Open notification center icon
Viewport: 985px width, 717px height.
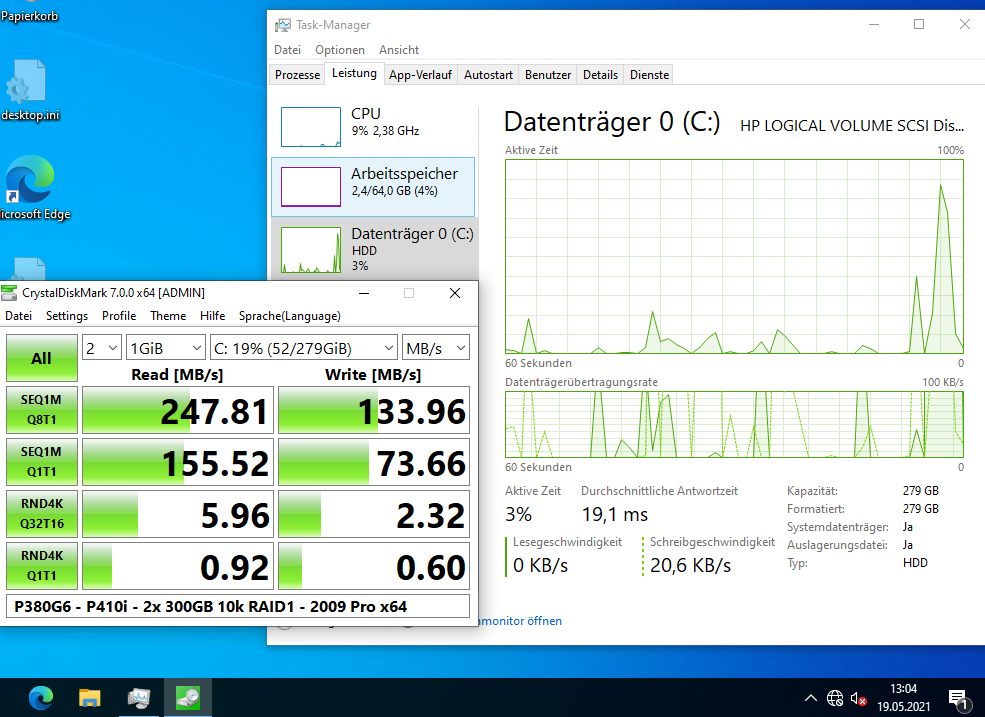[958, 699]
